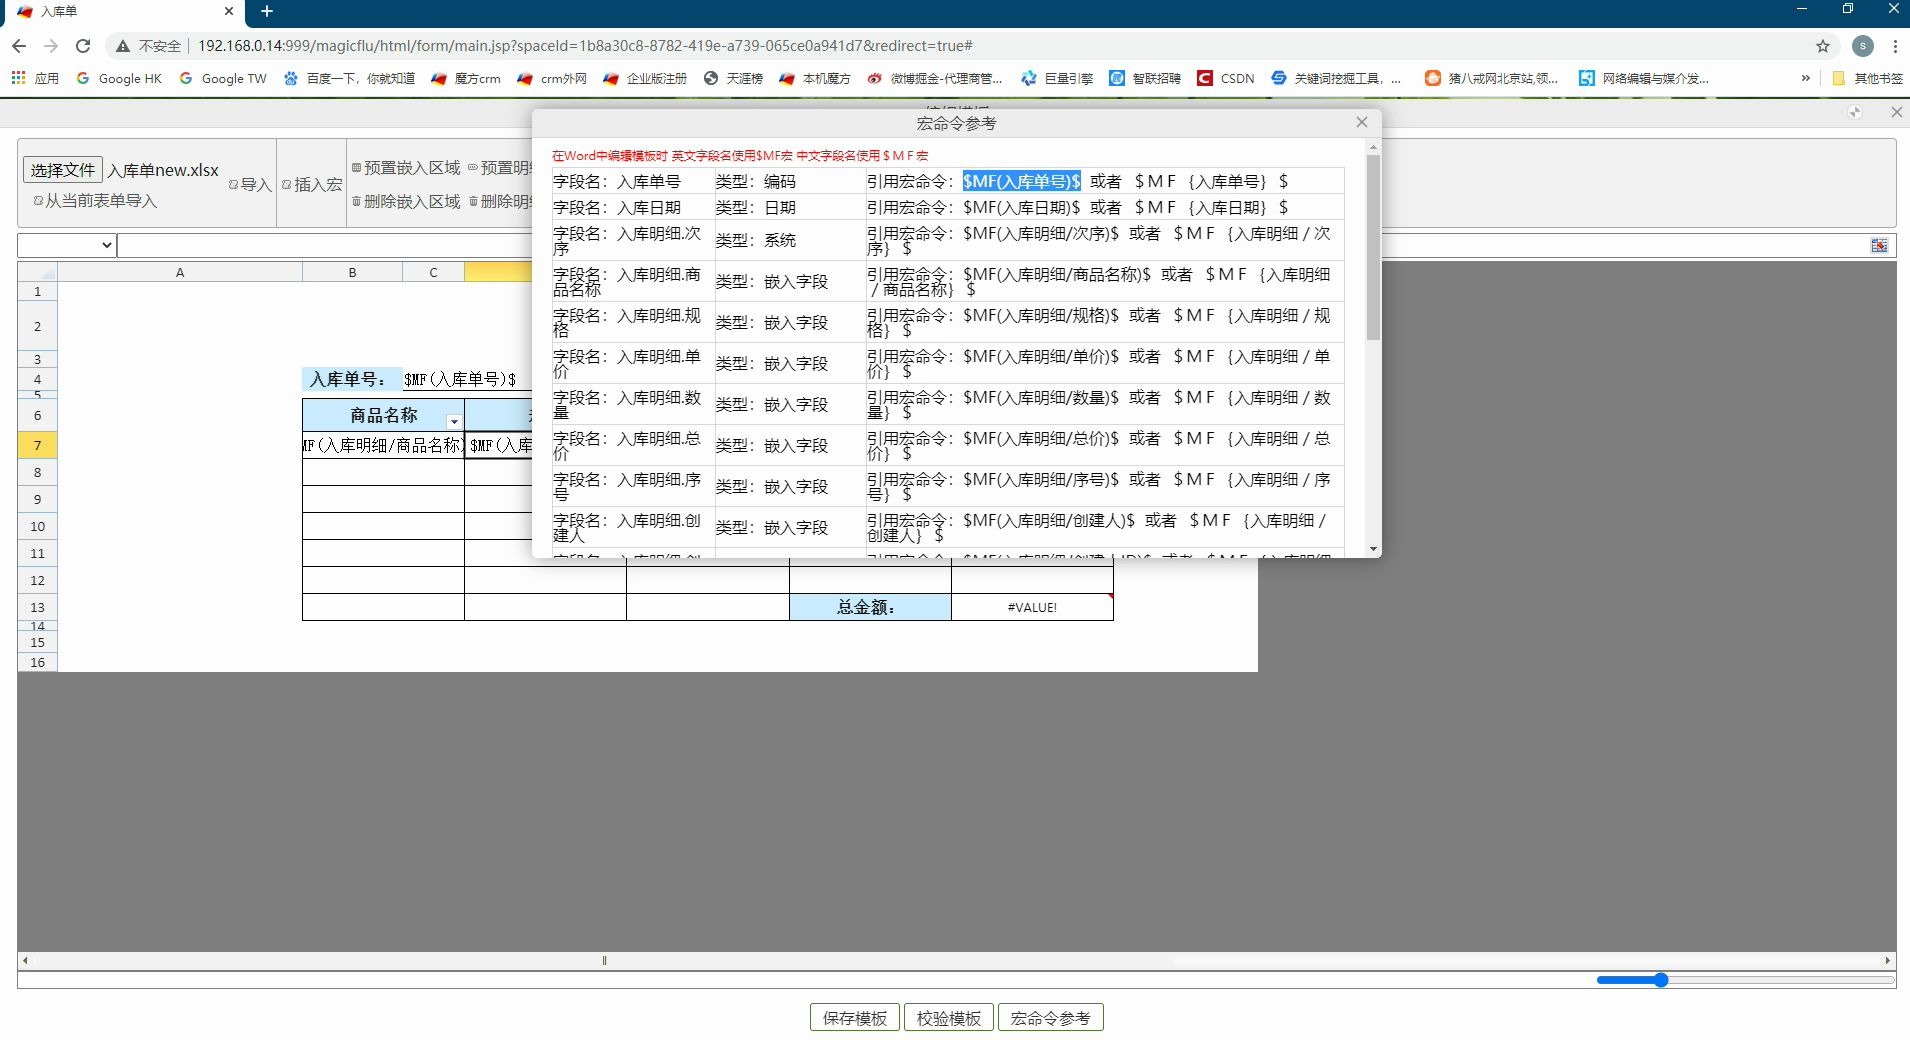Click the 不安全 site security indicator
Screen dimensions: 1910x1040
149,46
